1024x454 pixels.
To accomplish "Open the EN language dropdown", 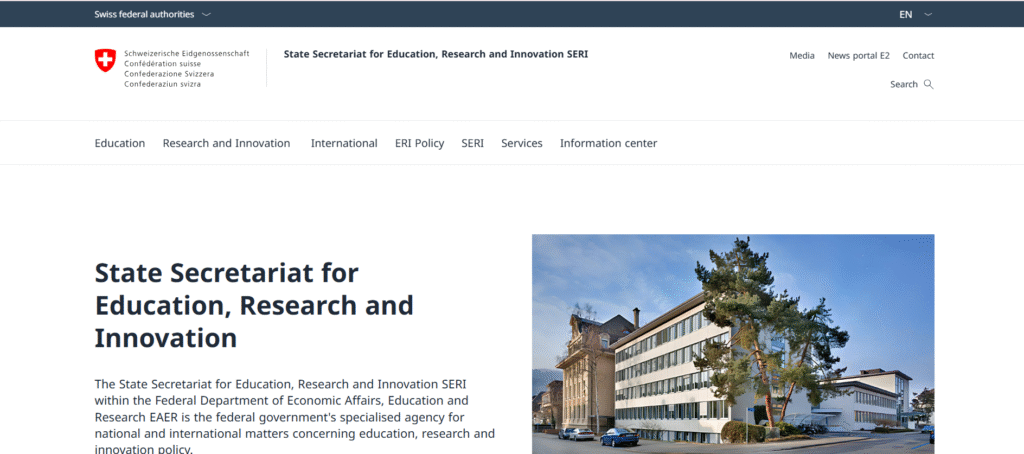I will pos(915,14).
